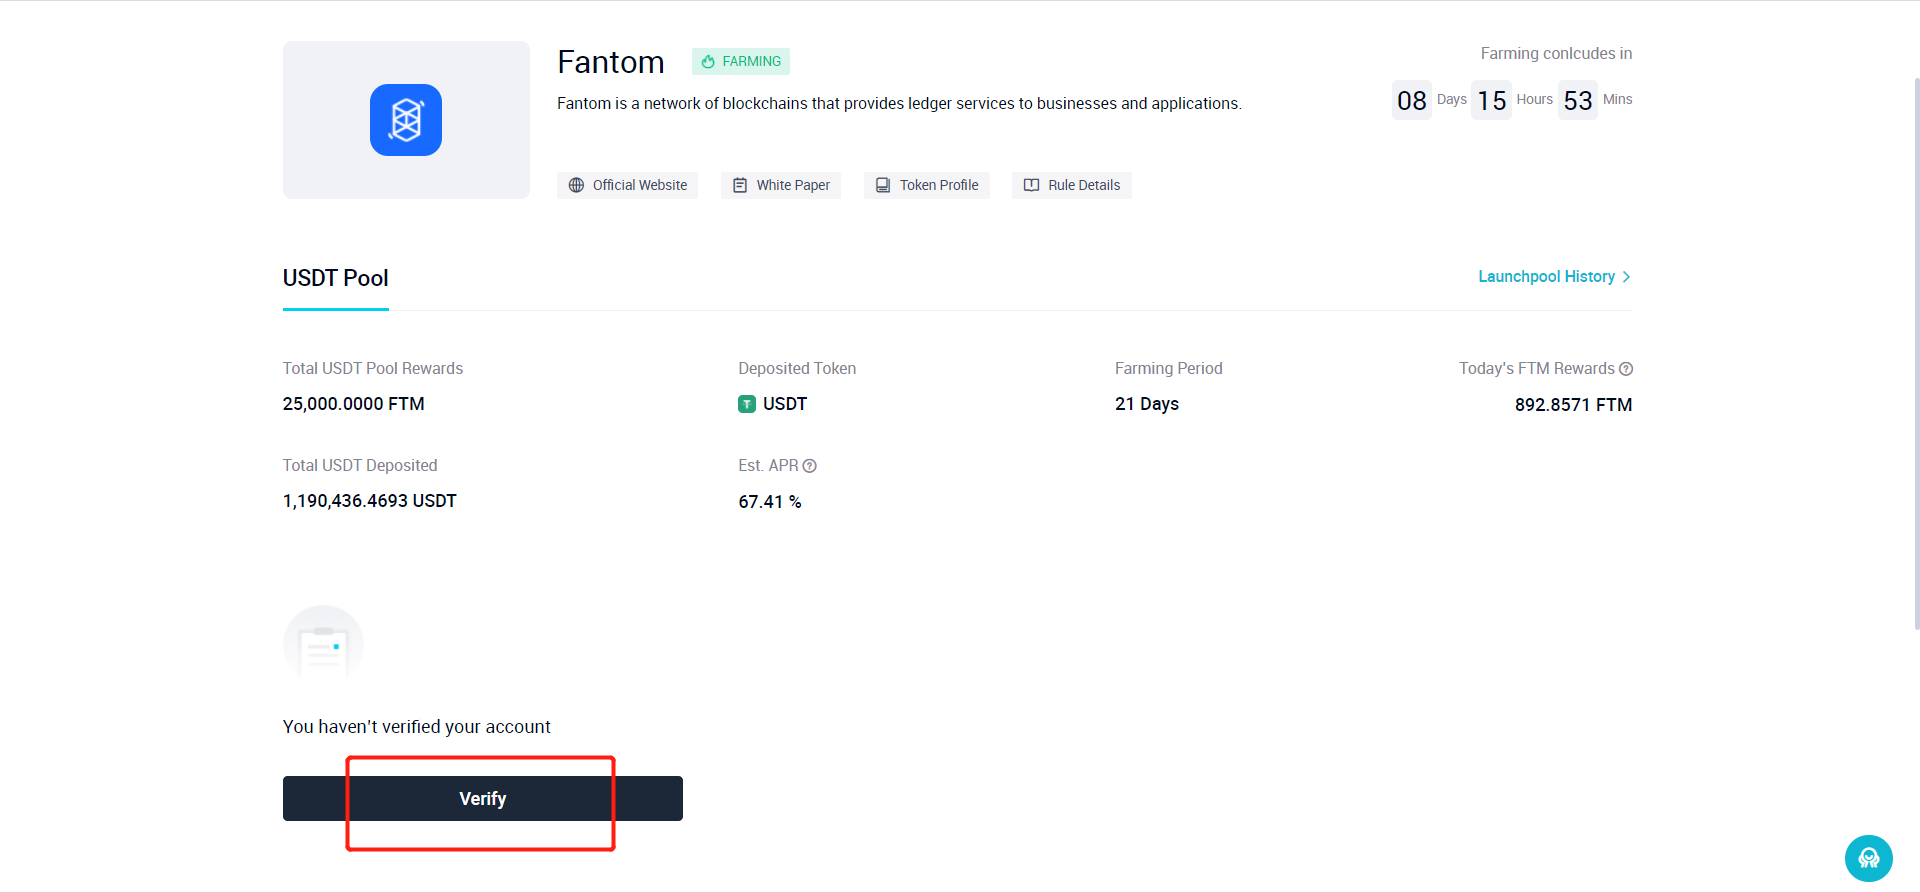
Task: Open the White Paper document
Action: point(781,185)
